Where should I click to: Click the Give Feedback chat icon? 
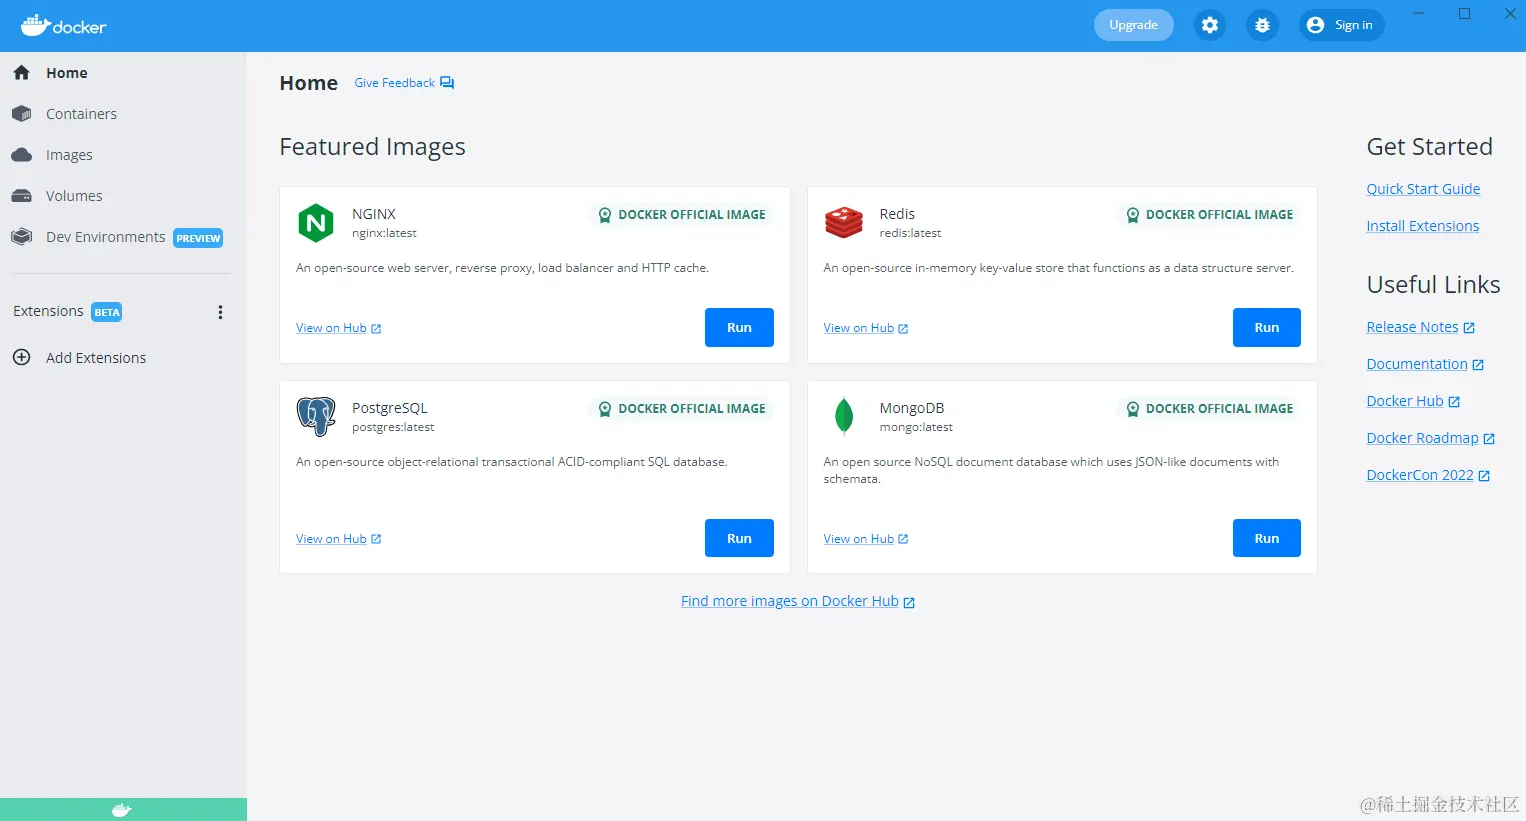click(447, 83)
